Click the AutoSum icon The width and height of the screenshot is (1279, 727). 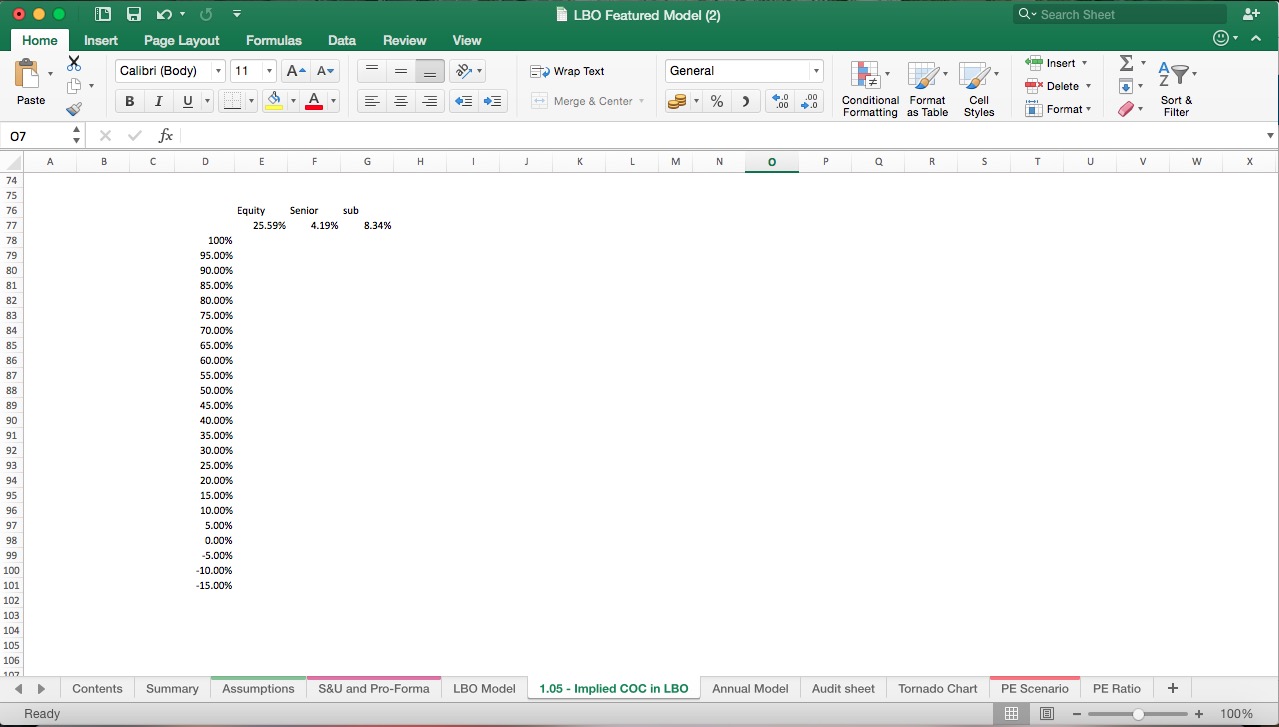[1127, 64]
